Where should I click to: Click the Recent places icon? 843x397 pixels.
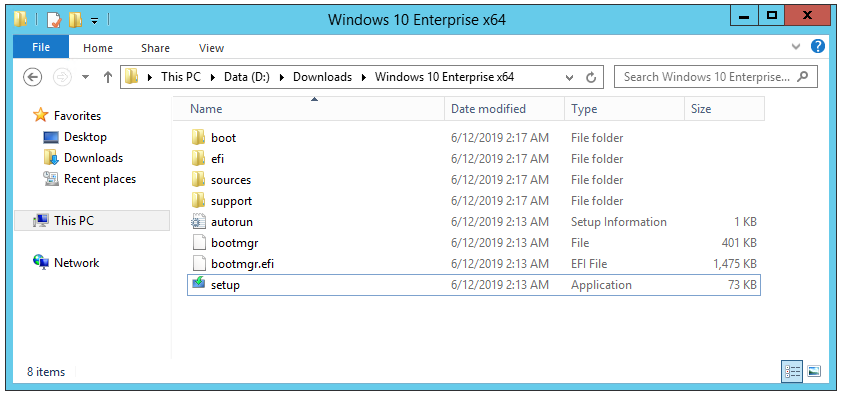tap(51, 179)
